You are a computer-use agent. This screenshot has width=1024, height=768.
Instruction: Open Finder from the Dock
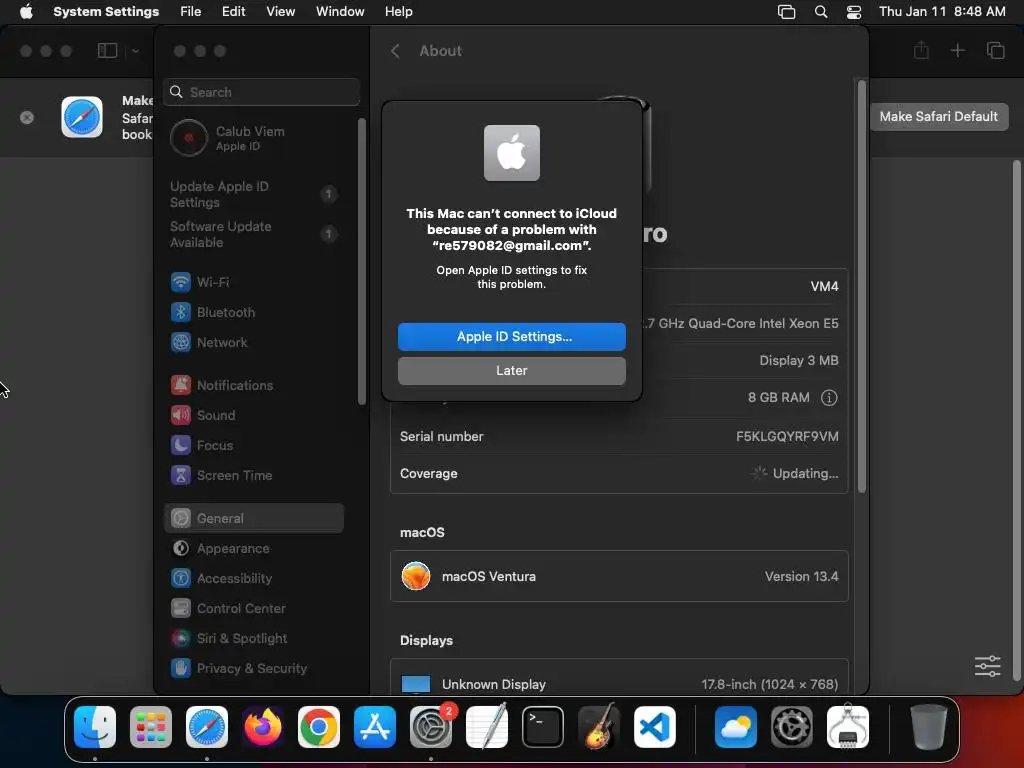(x=95, y=727)
